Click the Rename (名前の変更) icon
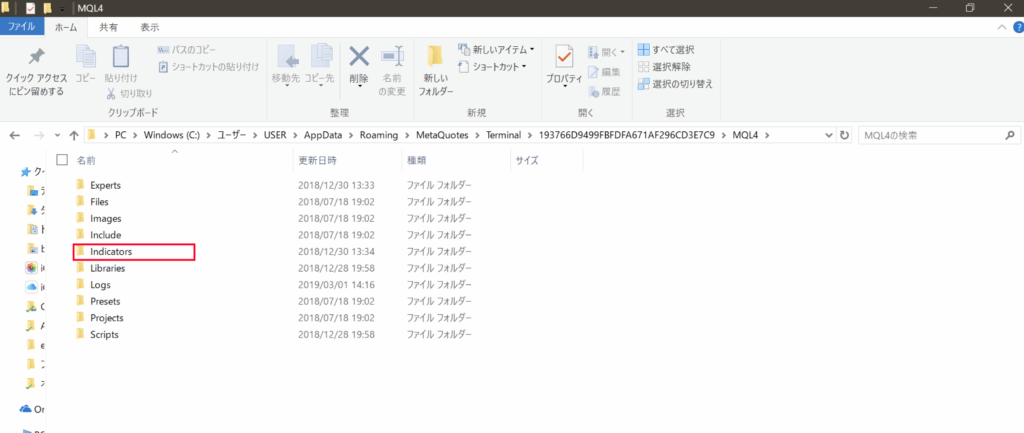Image resolution: width=1024 pixels, height=433 pixels. 391,61
